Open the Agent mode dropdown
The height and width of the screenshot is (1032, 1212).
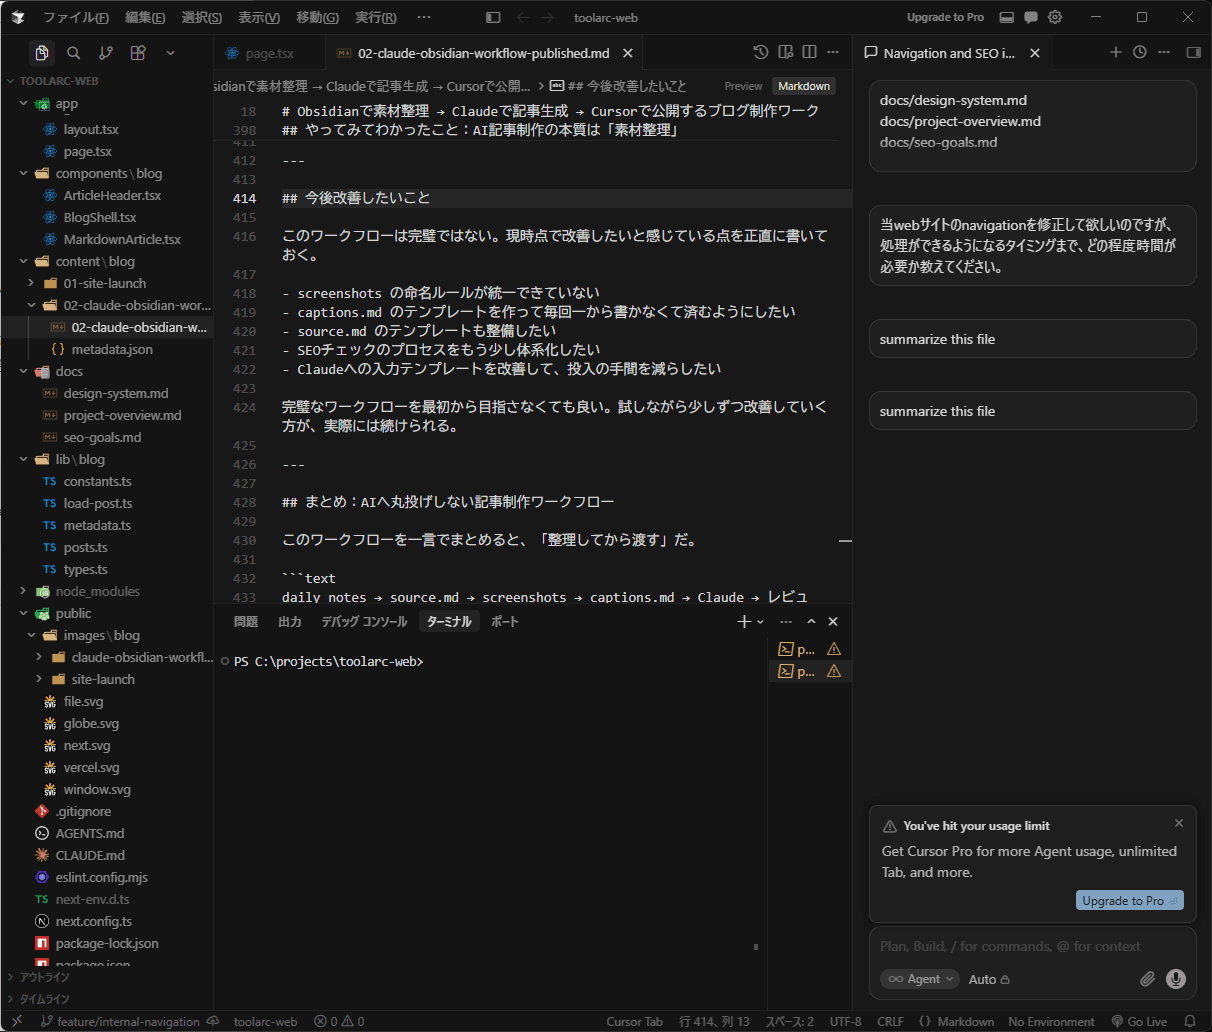[919, 979]
